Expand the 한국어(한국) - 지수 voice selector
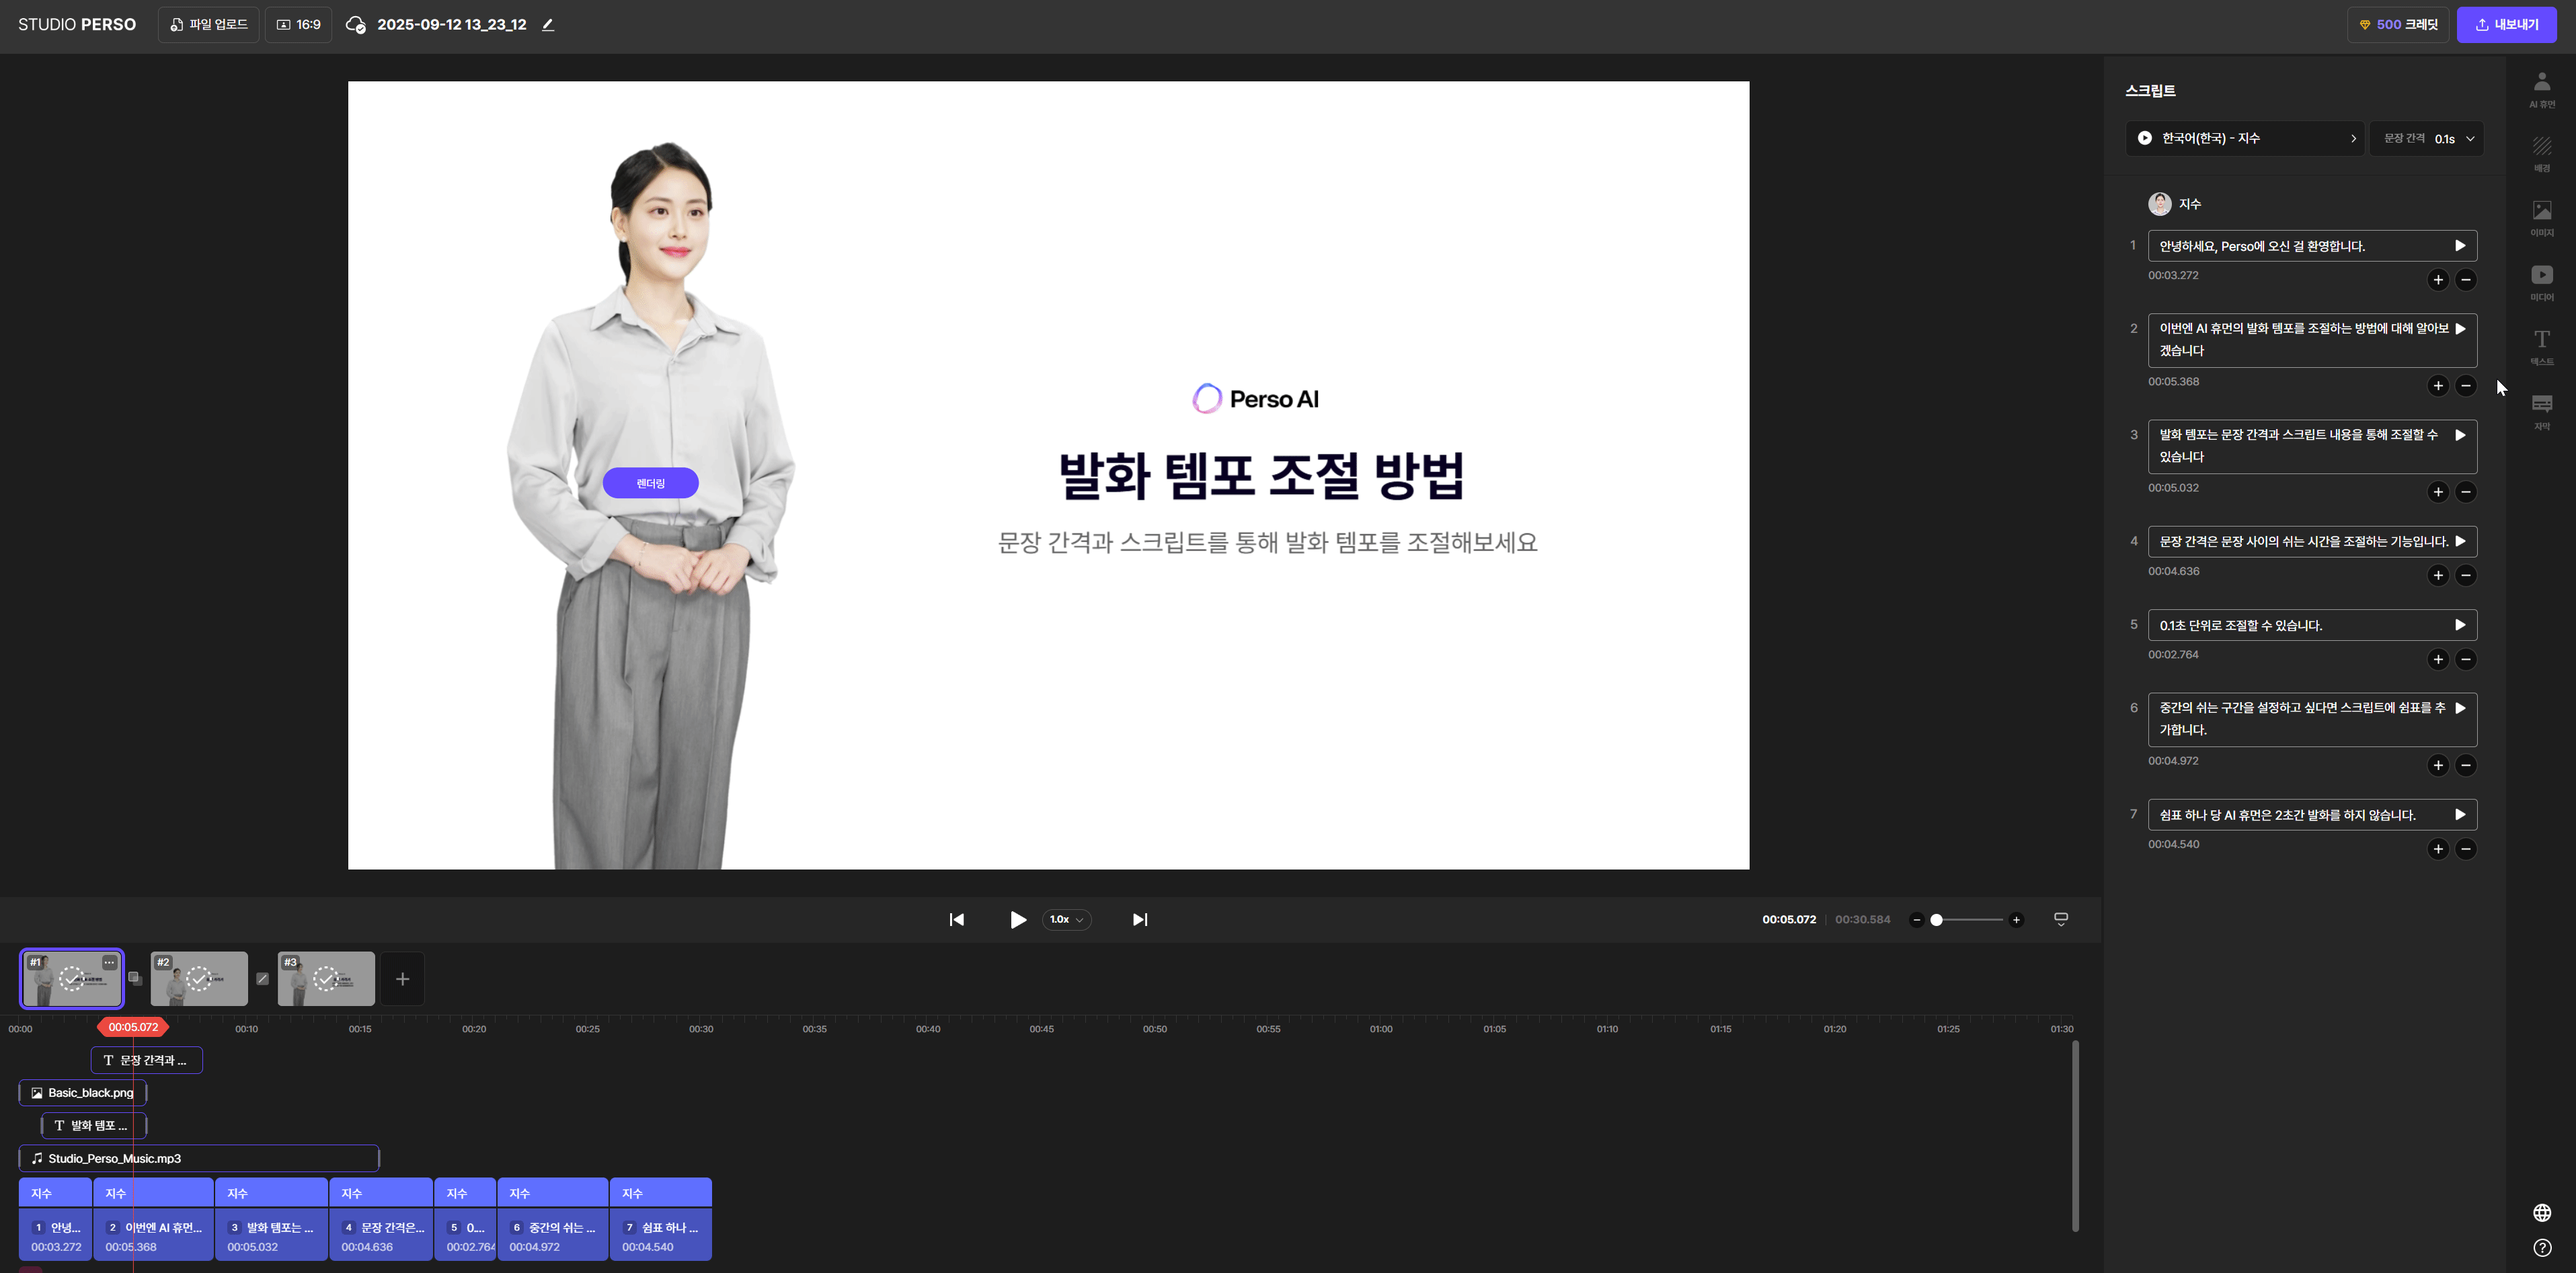 (2244, 138)
